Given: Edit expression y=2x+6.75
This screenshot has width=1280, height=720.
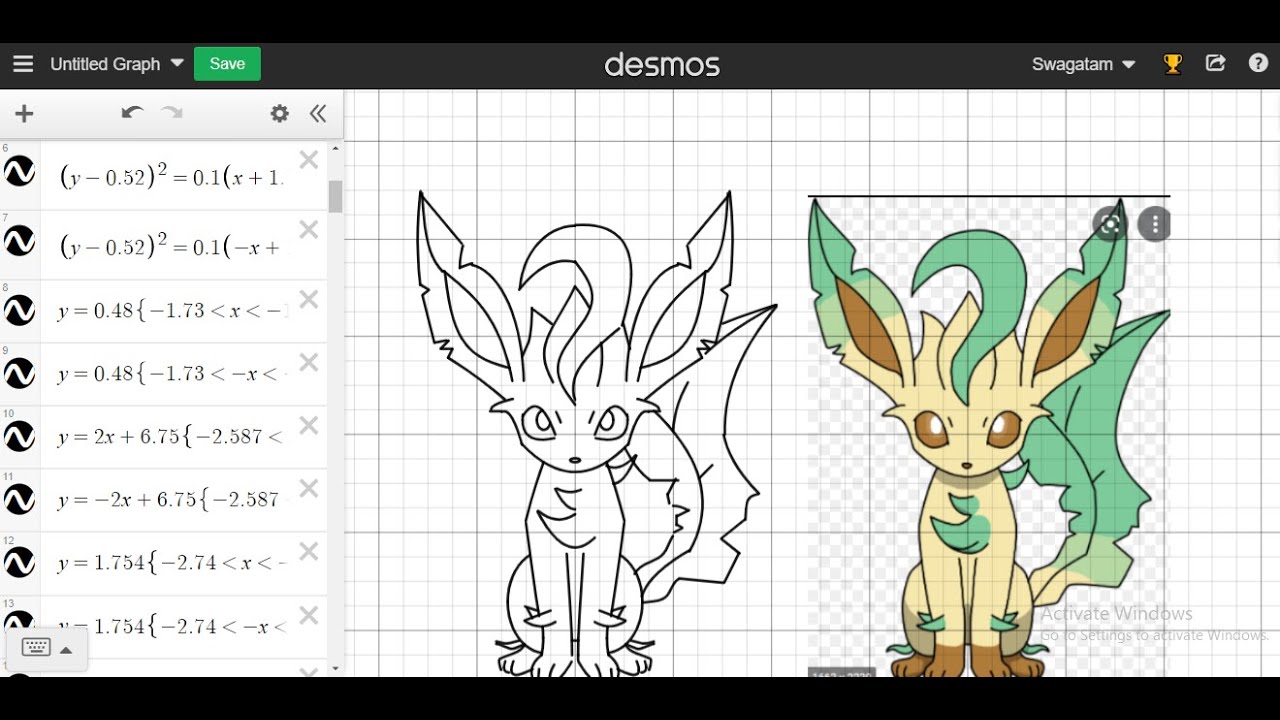Looking at the screenshot, I should tap(170, 437).
